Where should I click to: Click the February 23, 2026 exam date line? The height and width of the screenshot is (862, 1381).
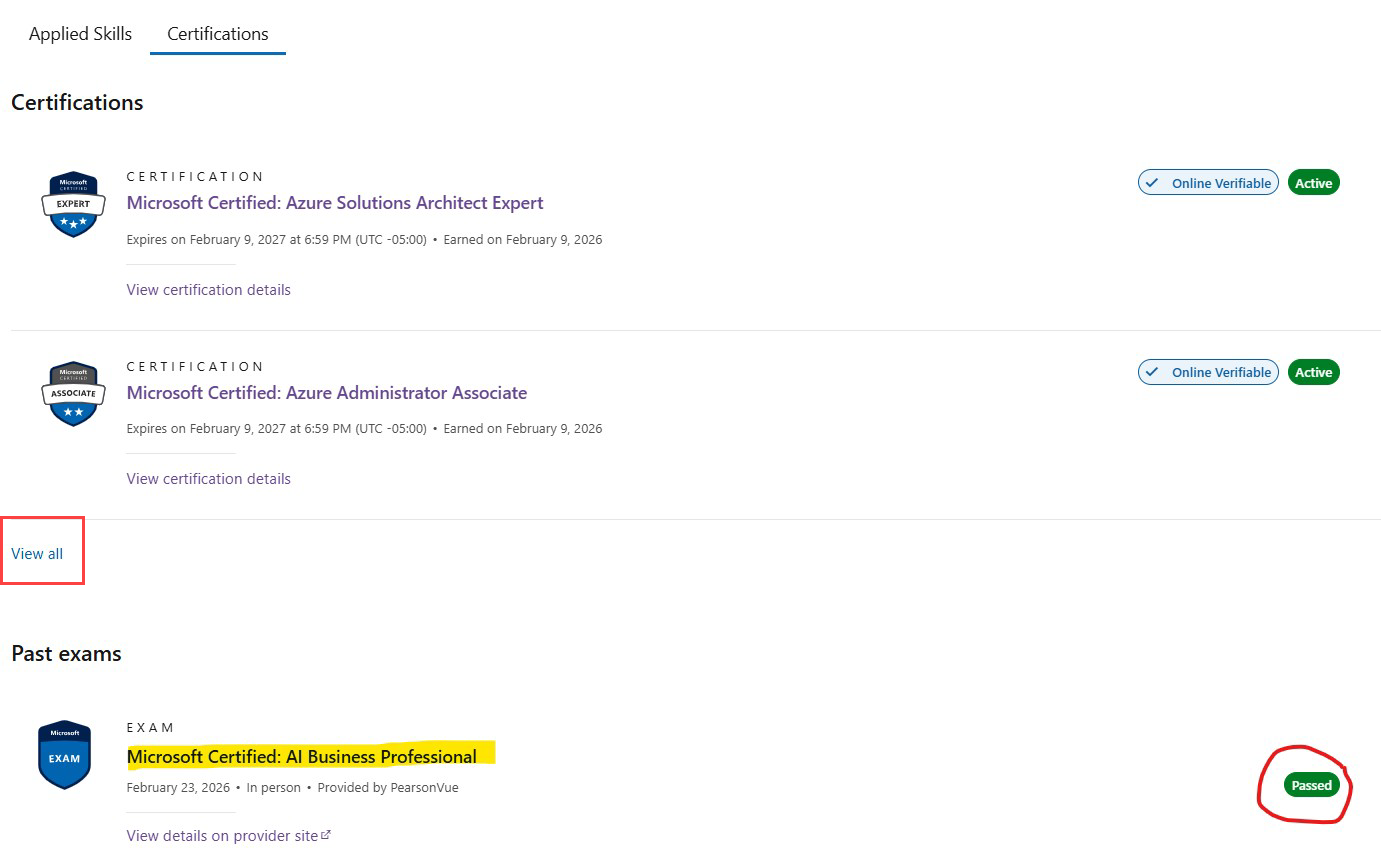click(293, 788)
